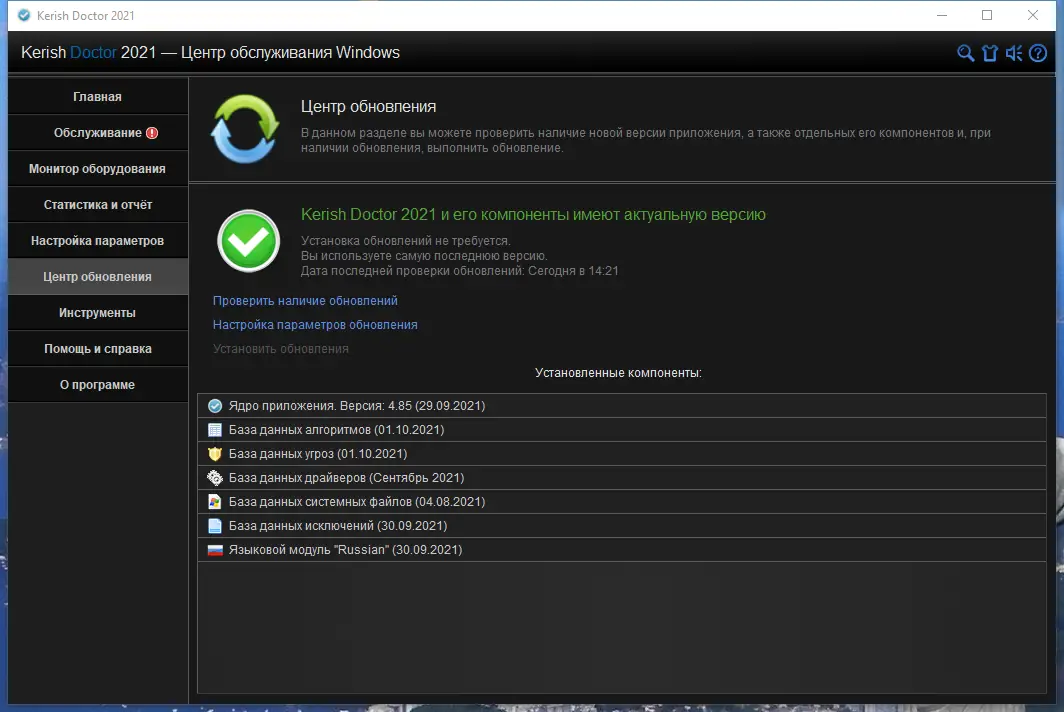Select База данных драйверов (Сентябрь 2021) row
The image size is (1064, 712).
tap(622, 478)
